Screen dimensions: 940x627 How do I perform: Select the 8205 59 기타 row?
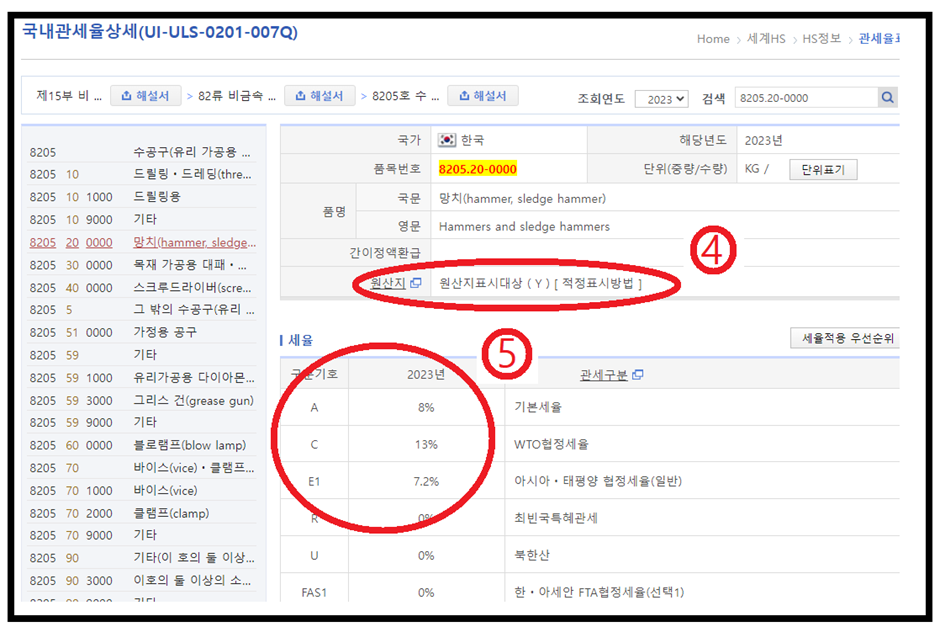point(142,355)
